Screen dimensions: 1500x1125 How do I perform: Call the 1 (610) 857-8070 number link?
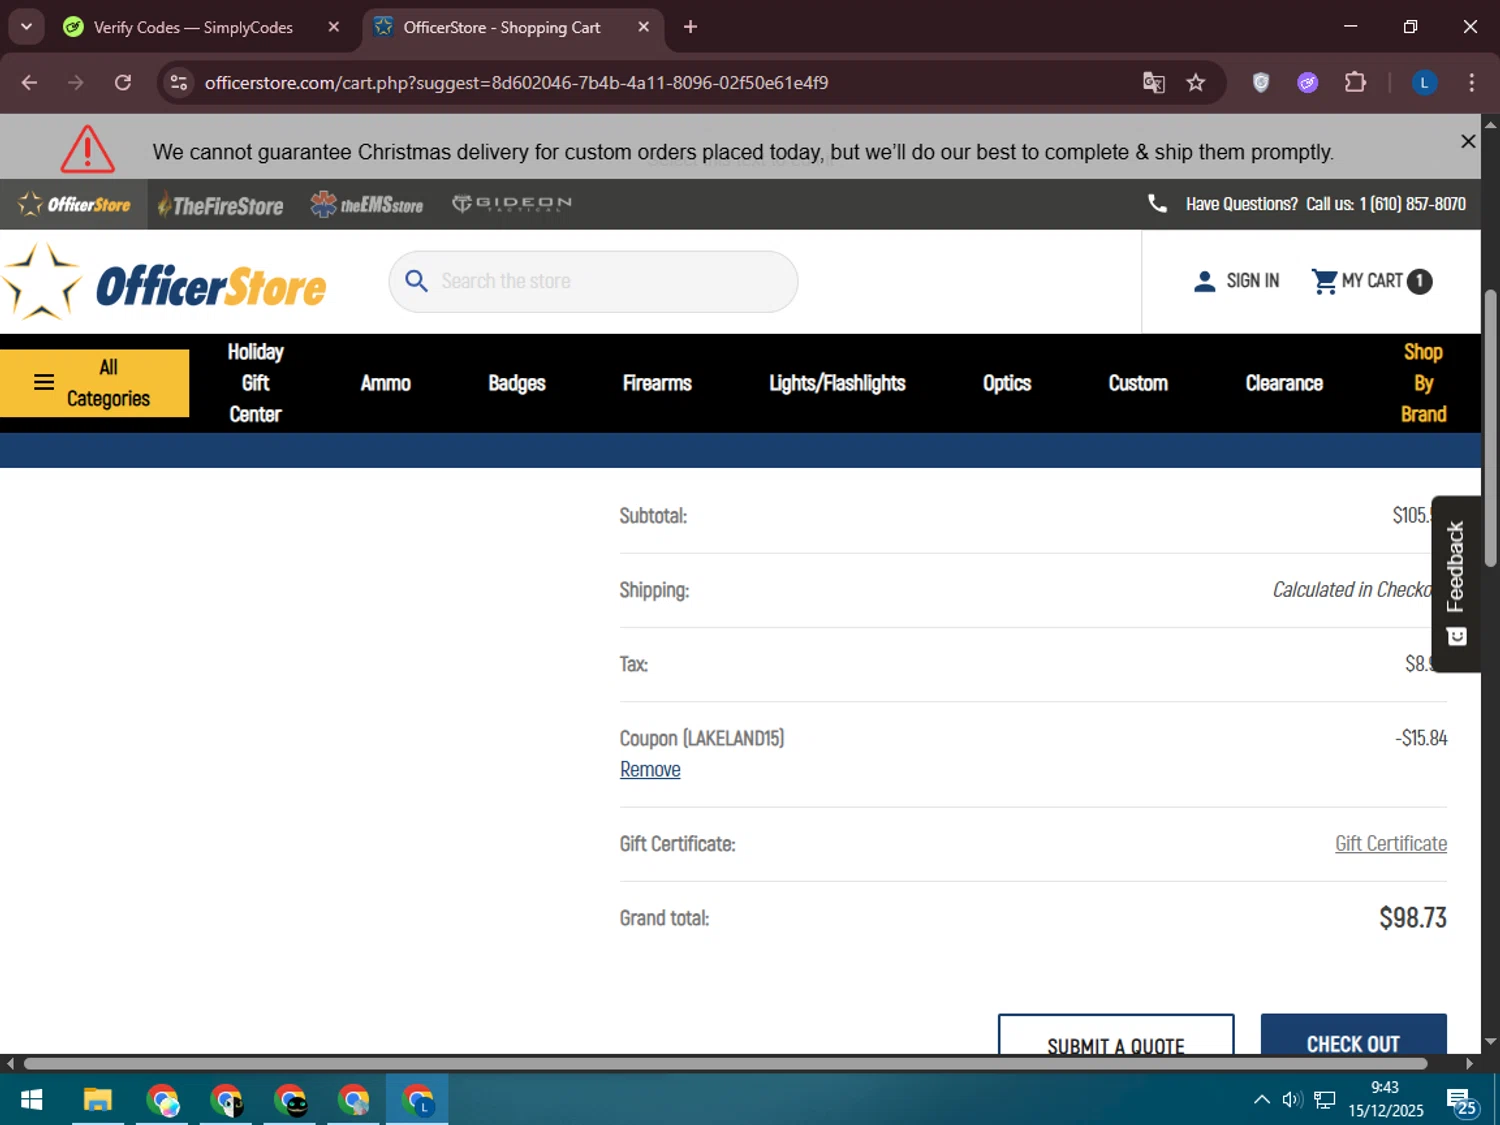tap(1412, 204)
